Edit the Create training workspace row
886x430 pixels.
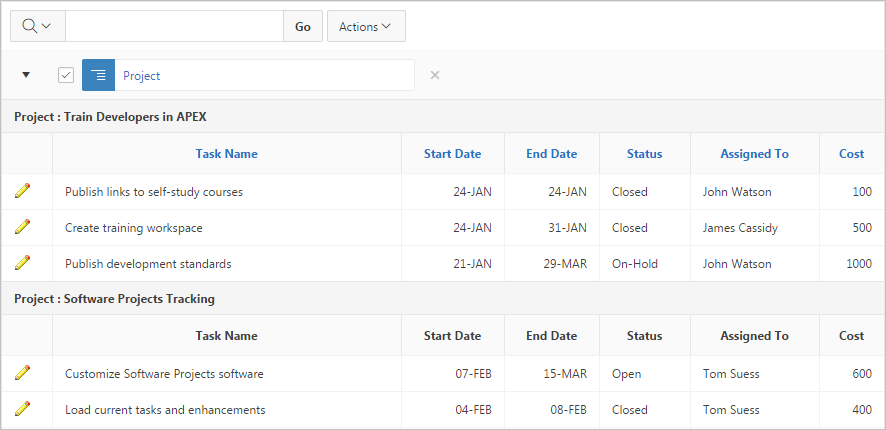click(x=23, y=227)
